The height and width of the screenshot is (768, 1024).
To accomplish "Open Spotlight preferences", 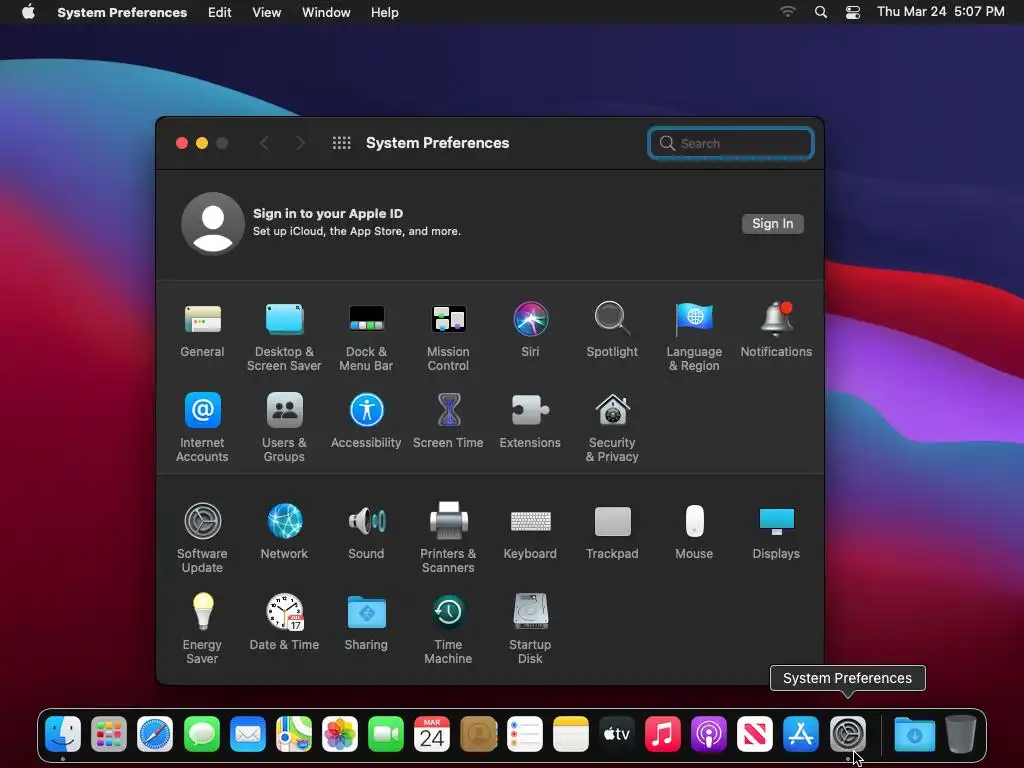I will (612, 330).
